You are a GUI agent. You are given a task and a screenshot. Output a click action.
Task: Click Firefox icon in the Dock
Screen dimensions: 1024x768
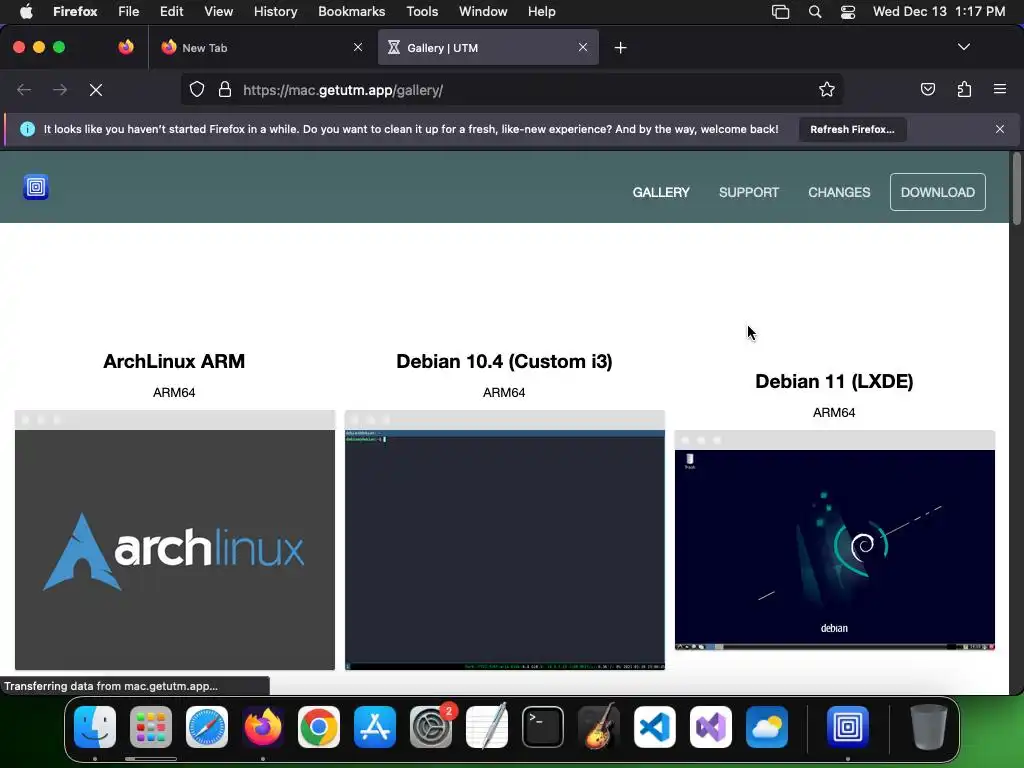click(263, 727)
